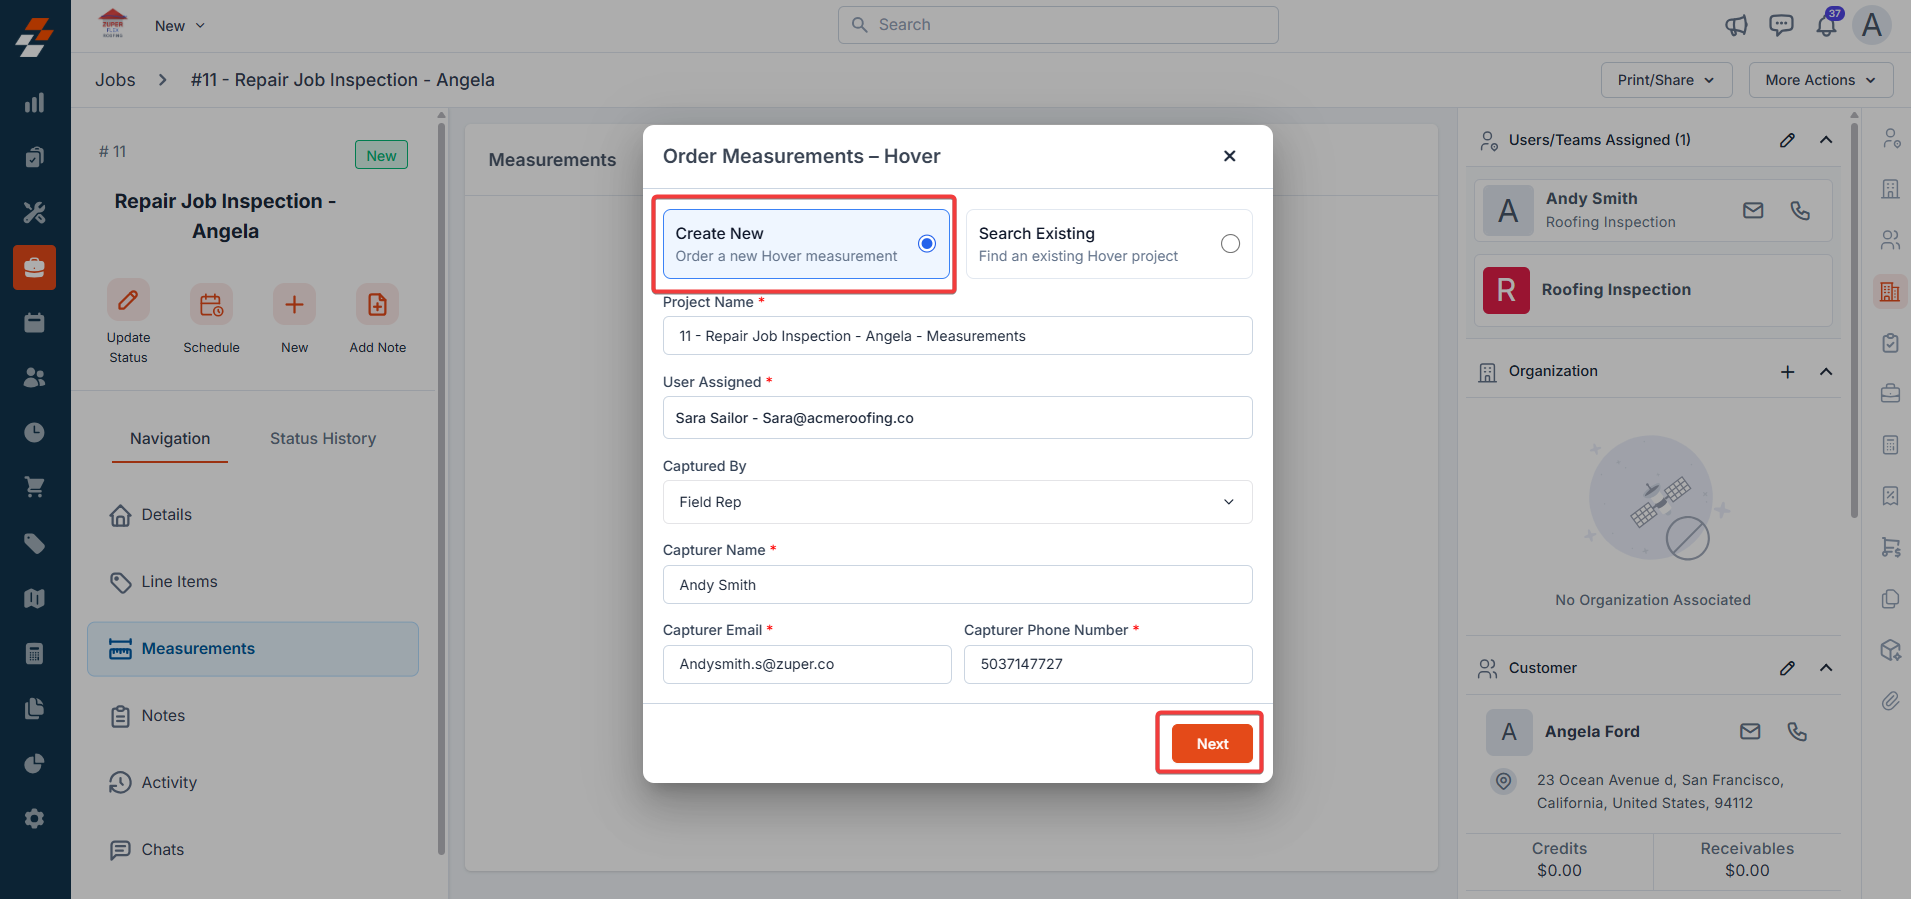The image size is (1911, 899).
Task: Open the Jobs briefcase sidebar icon
Action: 34,267
